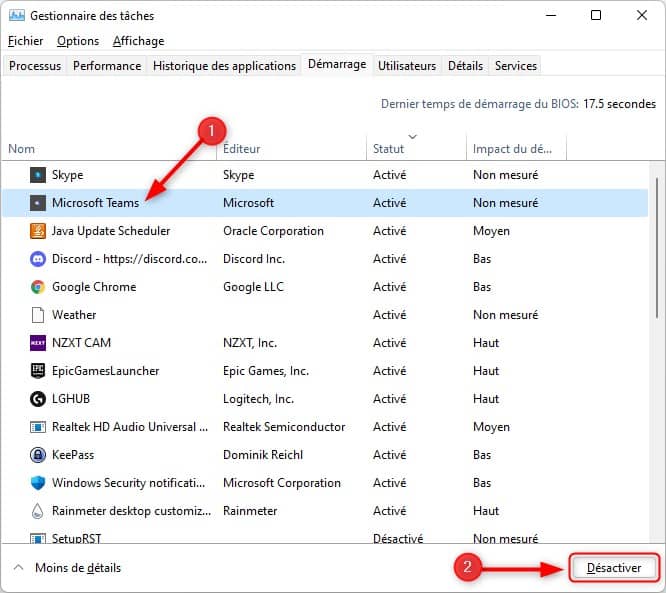The width and height of the screenshot is (666, 593).
Task: Click the Windows Security shield icon
Action: (38, 483)
